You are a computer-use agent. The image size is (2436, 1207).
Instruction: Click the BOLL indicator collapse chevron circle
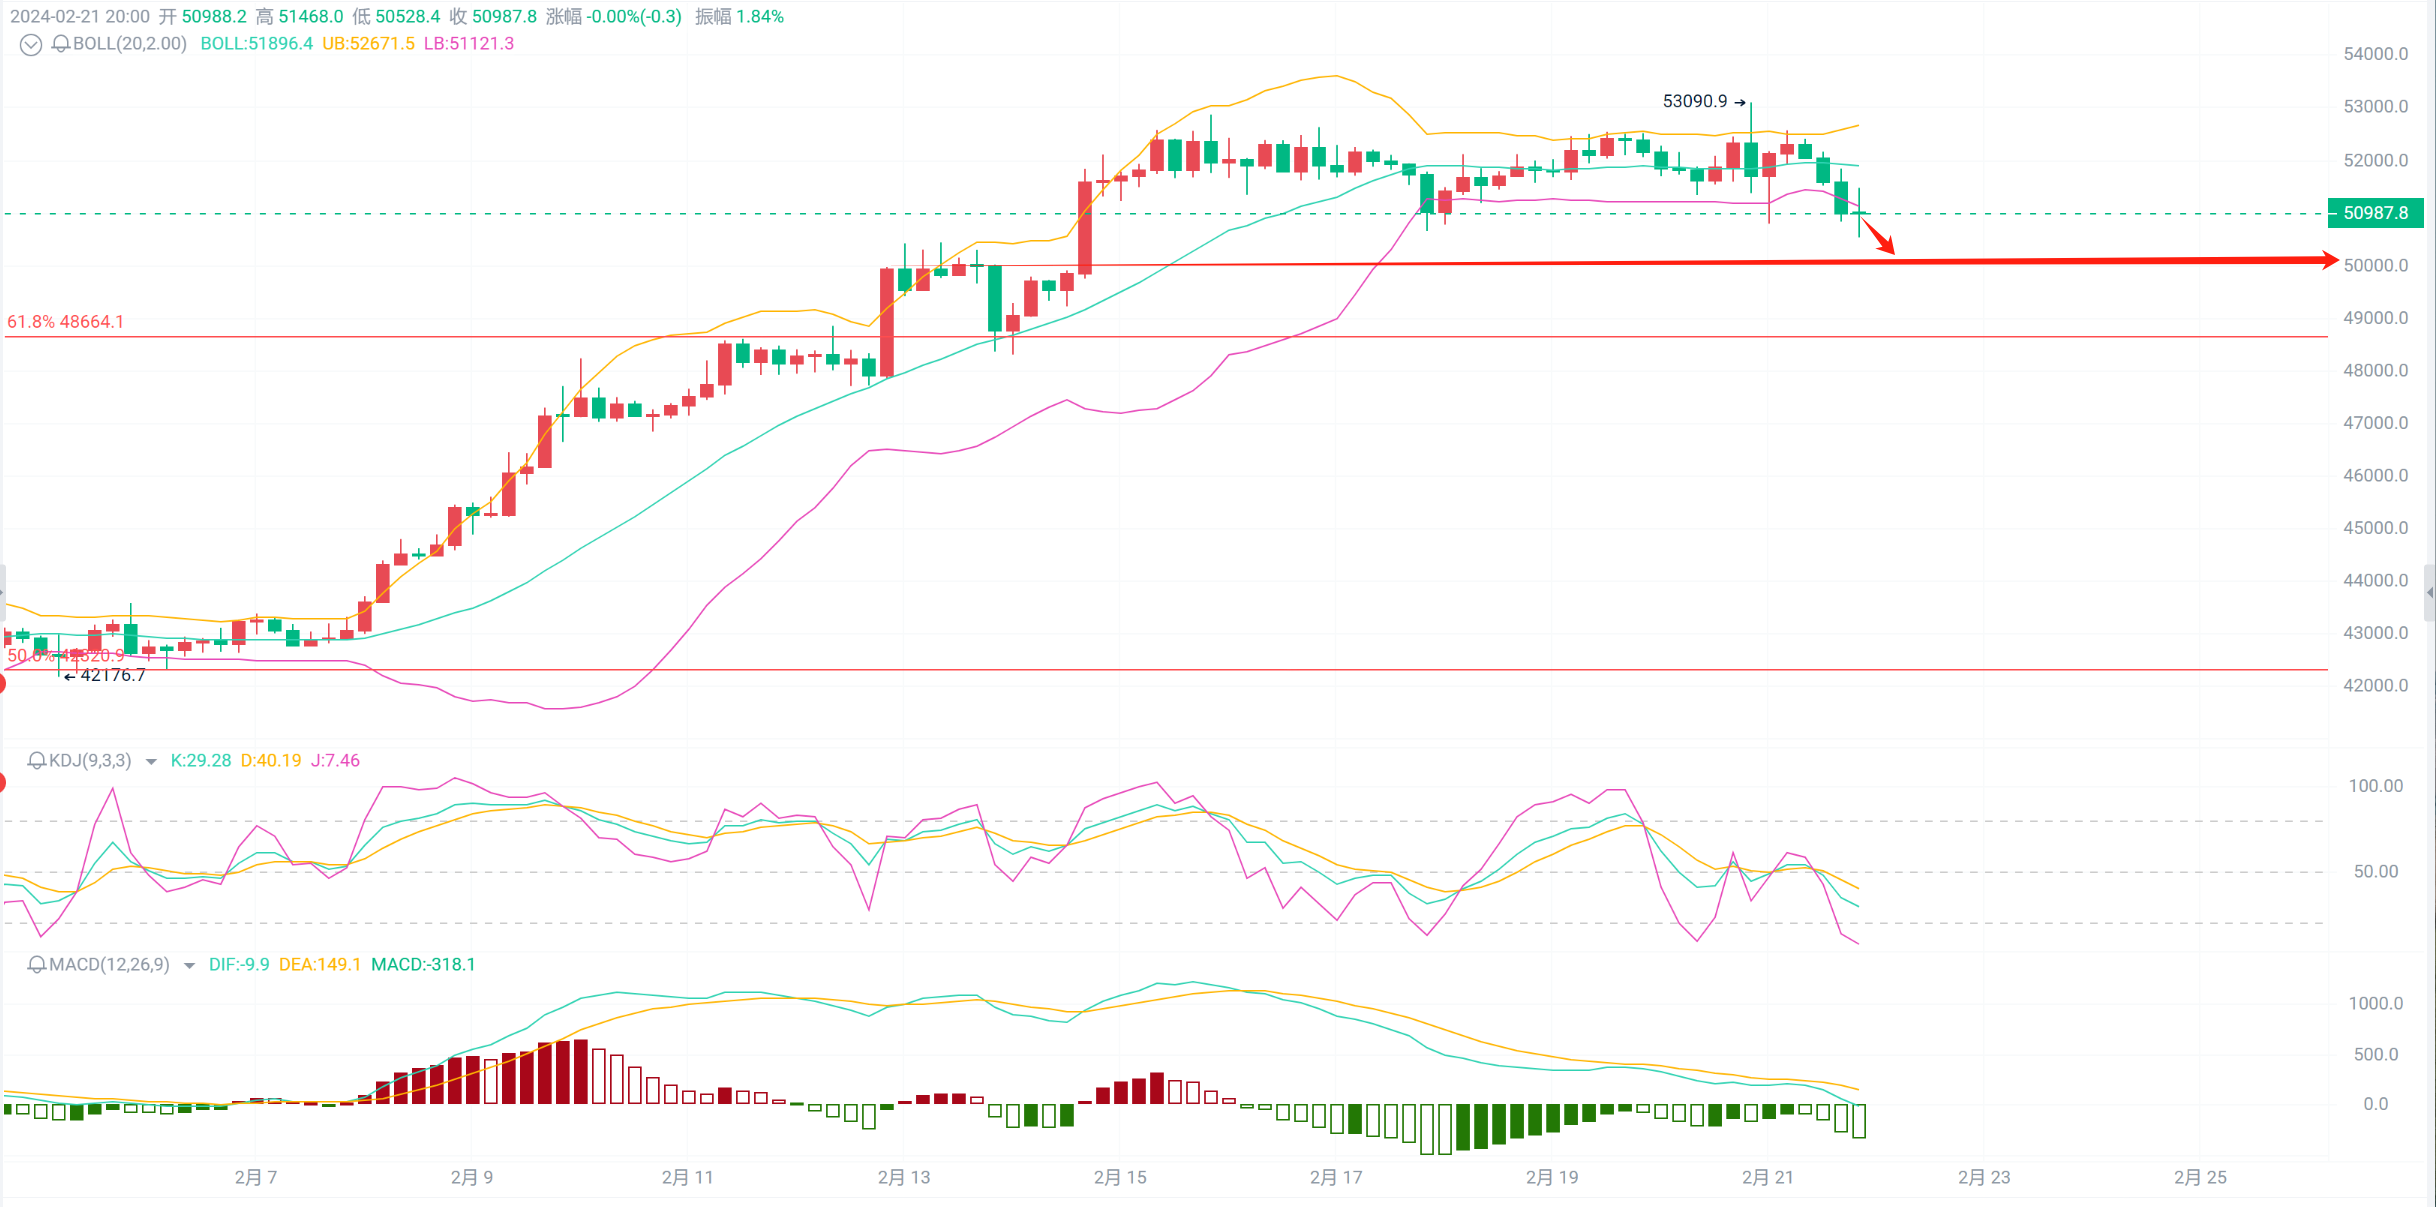31,44
